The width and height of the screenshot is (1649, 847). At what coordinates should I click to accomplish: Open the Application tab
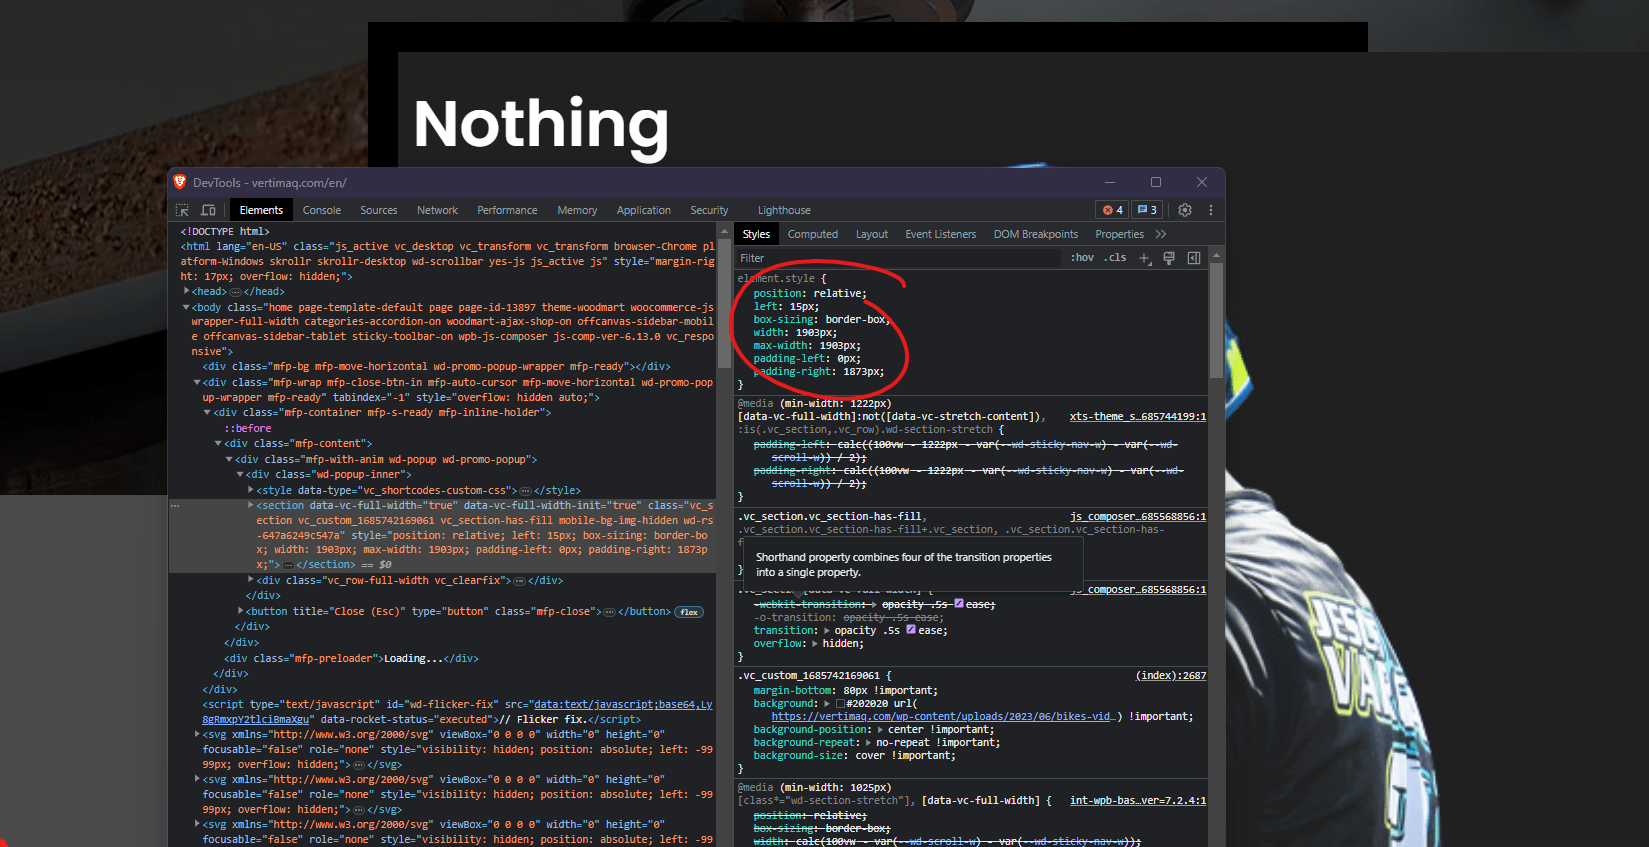pyautogui.click(x=644, y=210)
